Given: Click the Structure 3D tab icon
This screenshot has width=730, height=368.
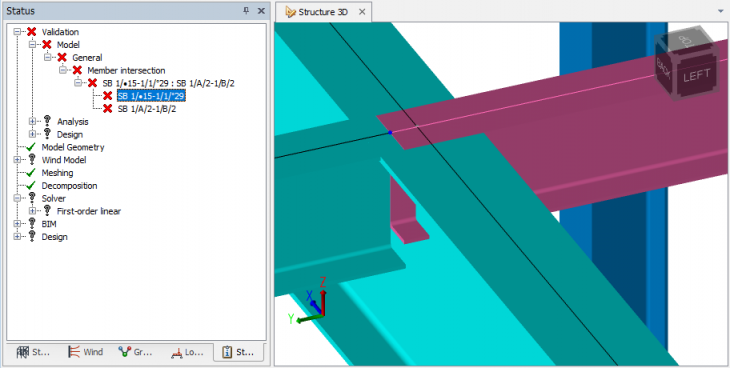Looking at the screenshot, I should coord(291,12).
